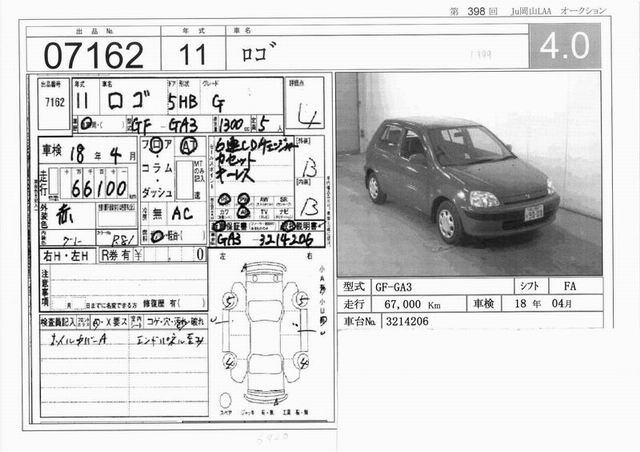Image resolution: width=640 pixels, height=452 pixels.
Task: Click the シフト column label
Action: 530,286
